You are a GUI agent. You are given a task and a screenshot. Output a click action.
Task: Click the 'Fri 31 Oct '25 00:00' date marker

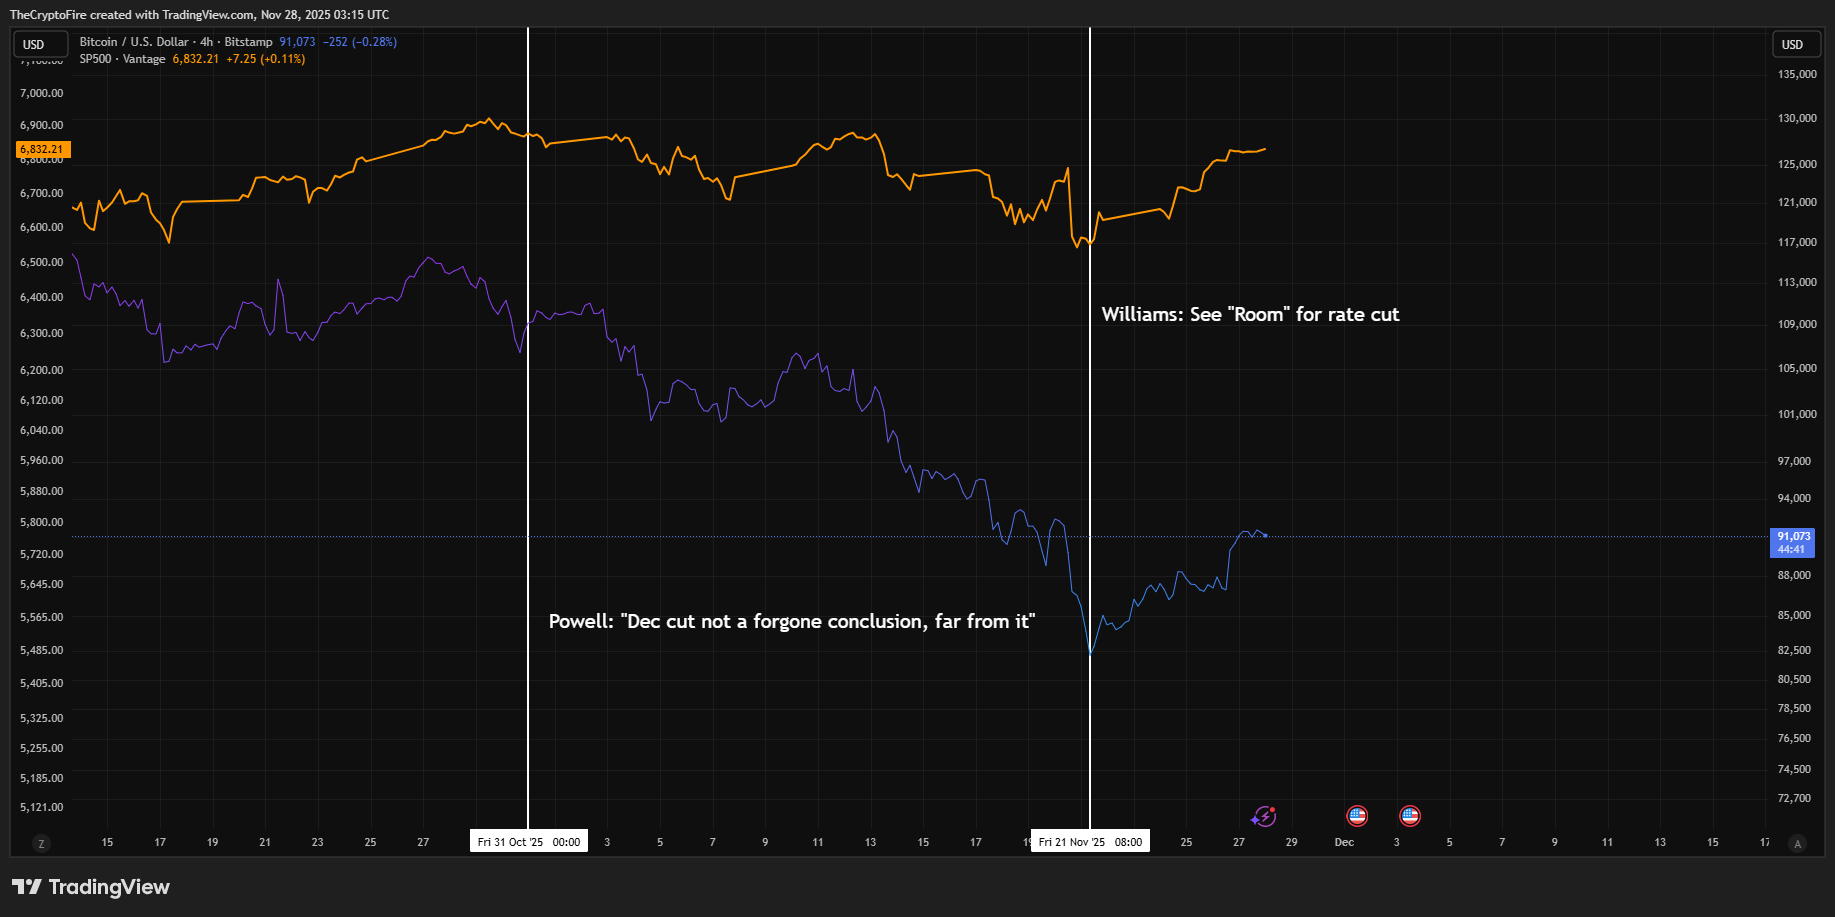click(528, 841)
